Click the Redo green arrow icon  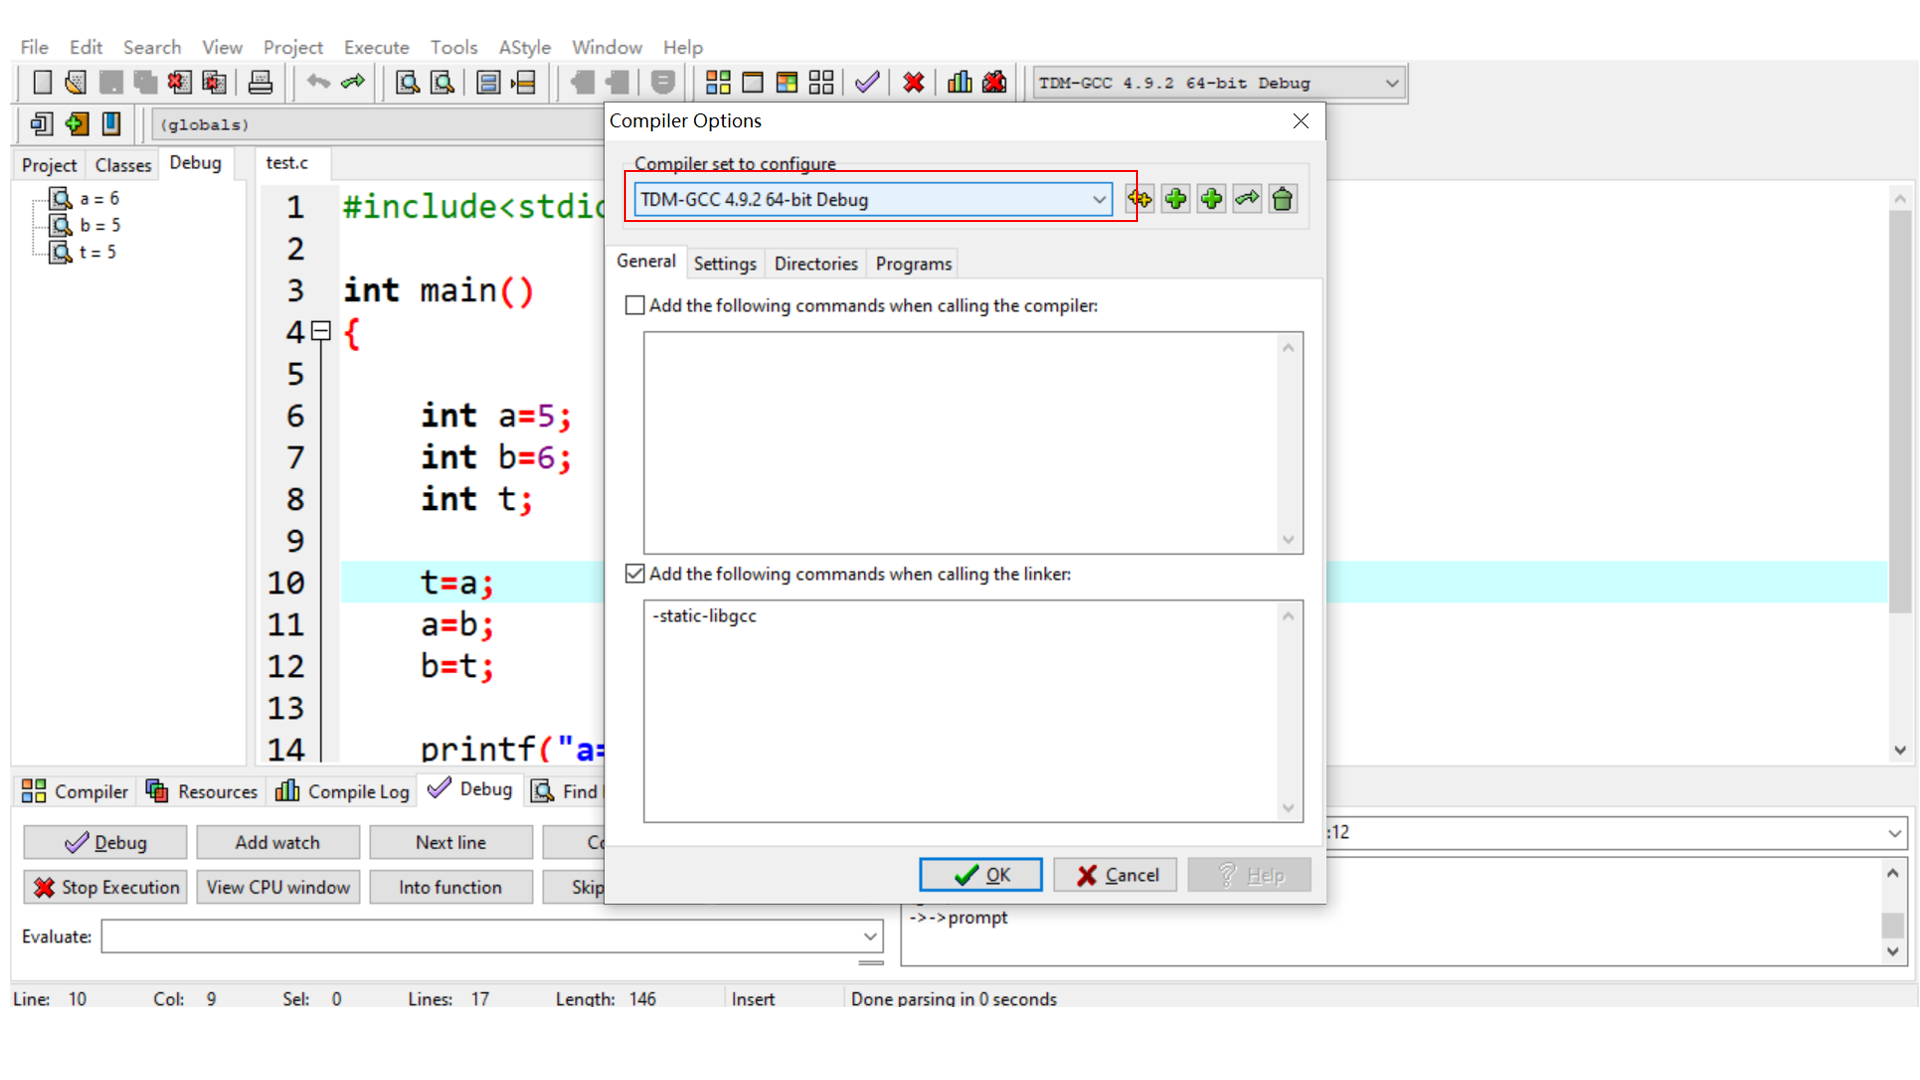click(353, 83)
